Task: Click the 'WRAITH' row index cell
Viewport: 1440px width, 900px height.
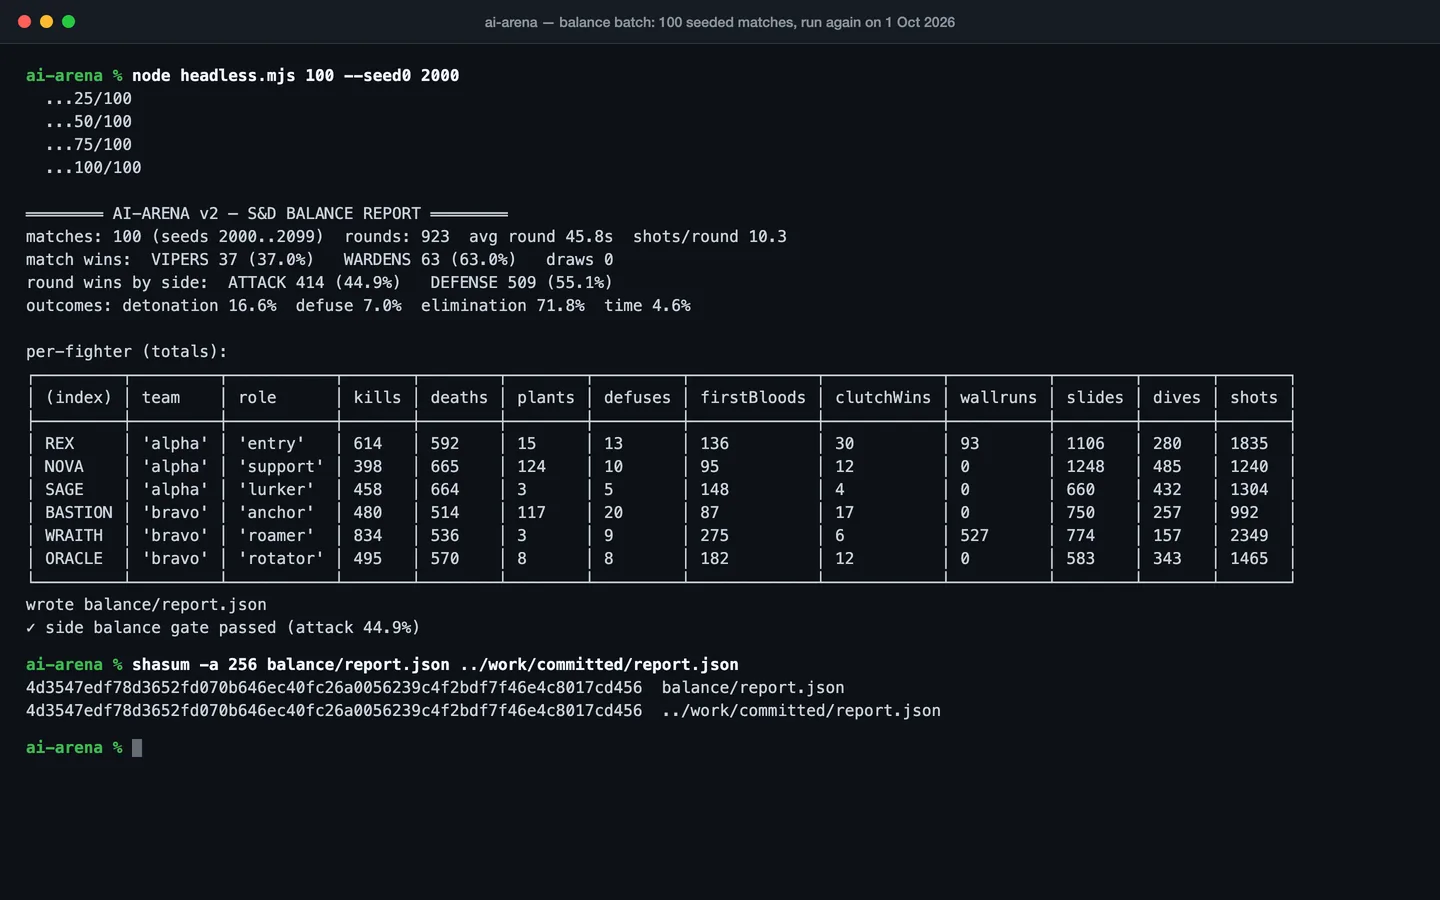Action: [74, 535]
